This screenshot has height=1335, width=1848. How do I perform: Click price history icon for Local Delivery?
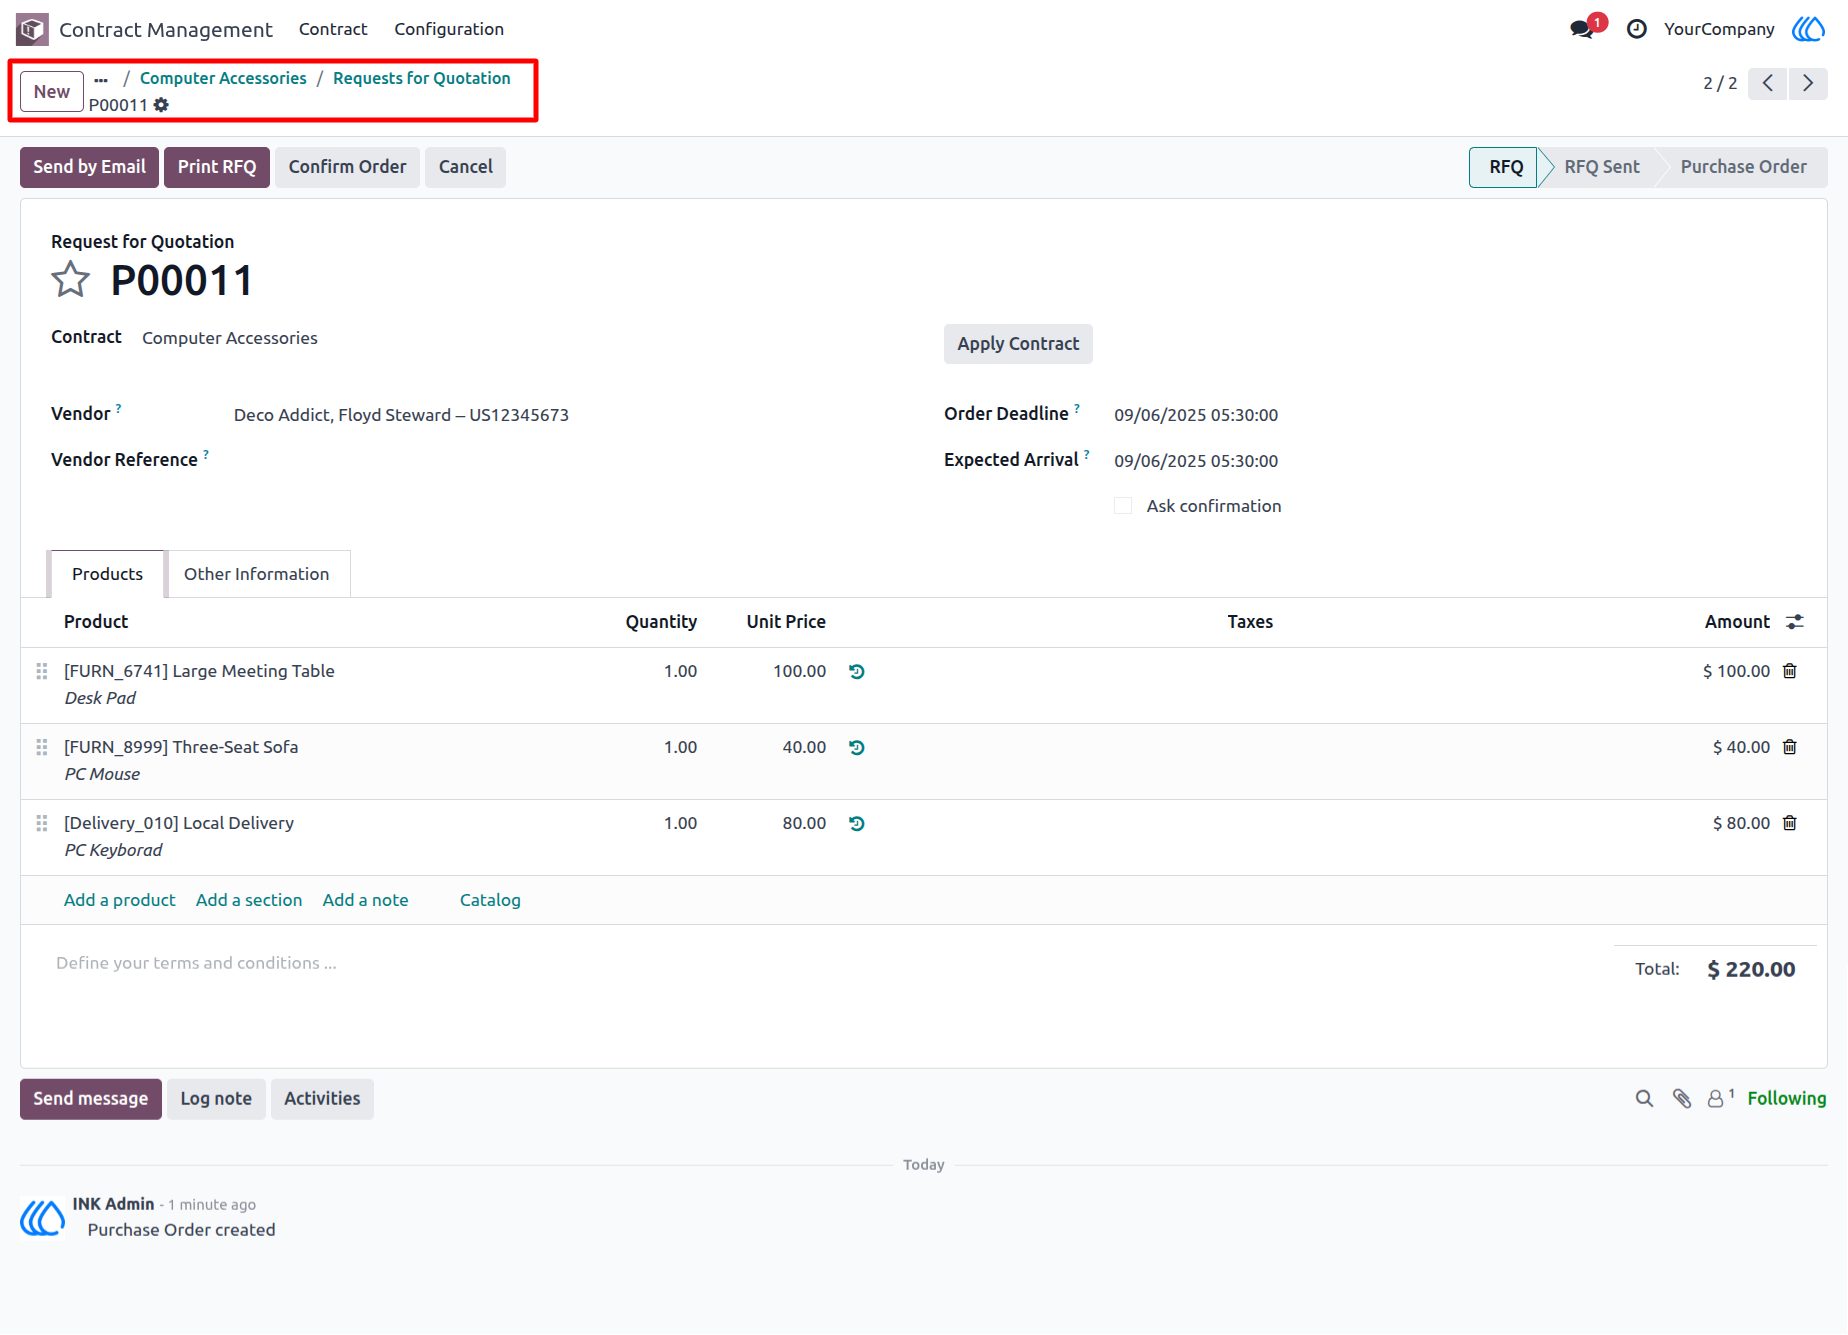pyautogui.click(x=857, y=824)
